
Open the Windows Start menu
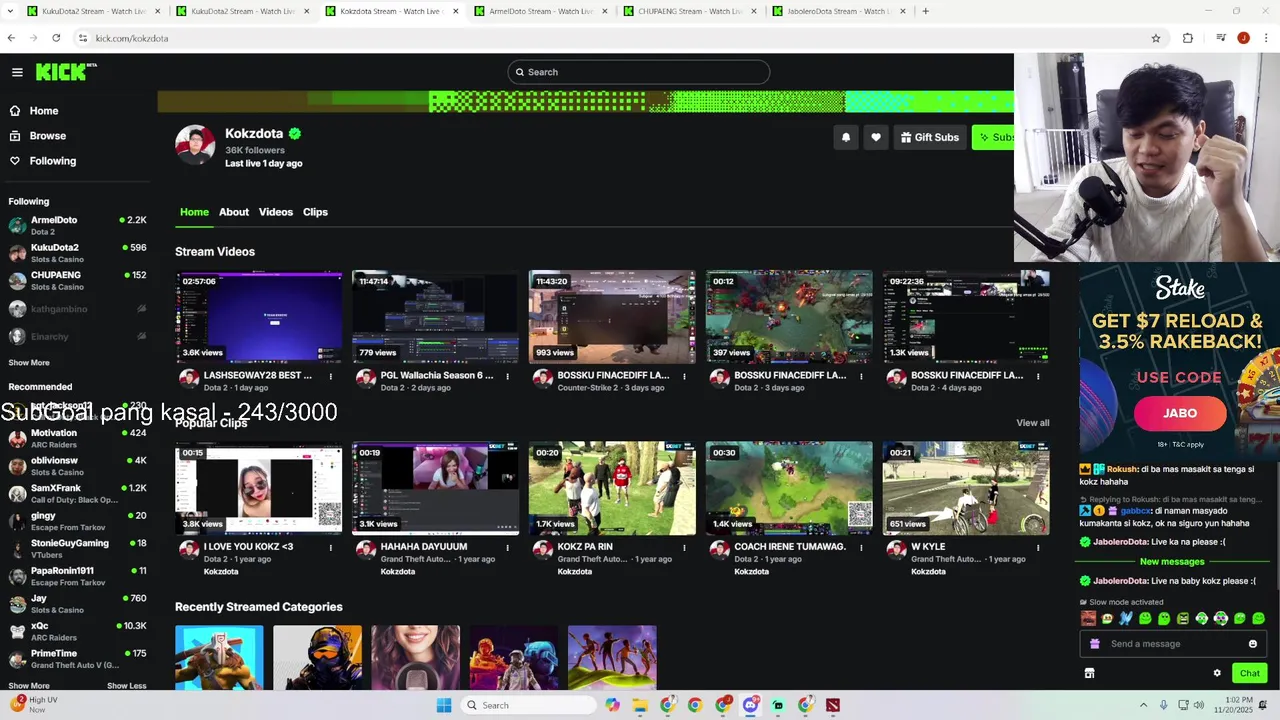[x=444, y=705]
